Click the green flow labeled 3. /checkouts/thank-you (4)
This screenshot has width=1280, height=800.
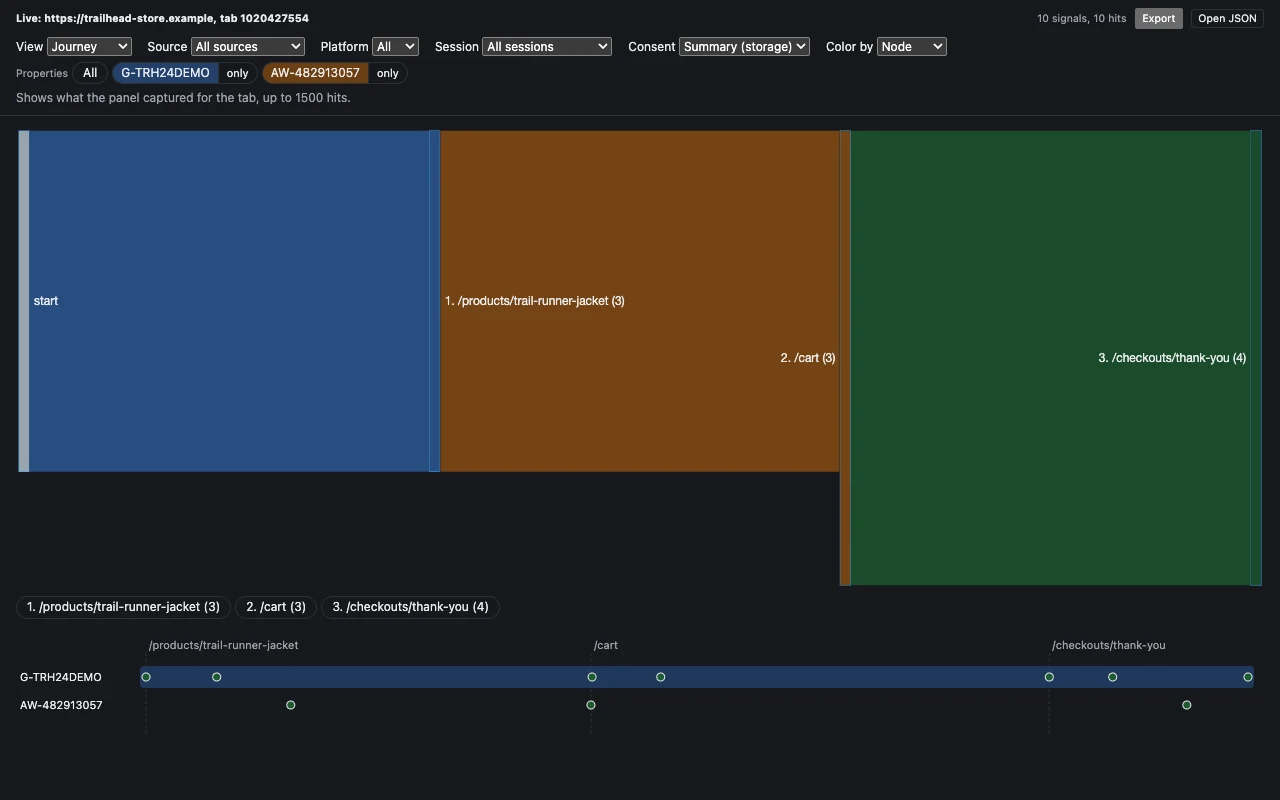[x=1050, y=358]
